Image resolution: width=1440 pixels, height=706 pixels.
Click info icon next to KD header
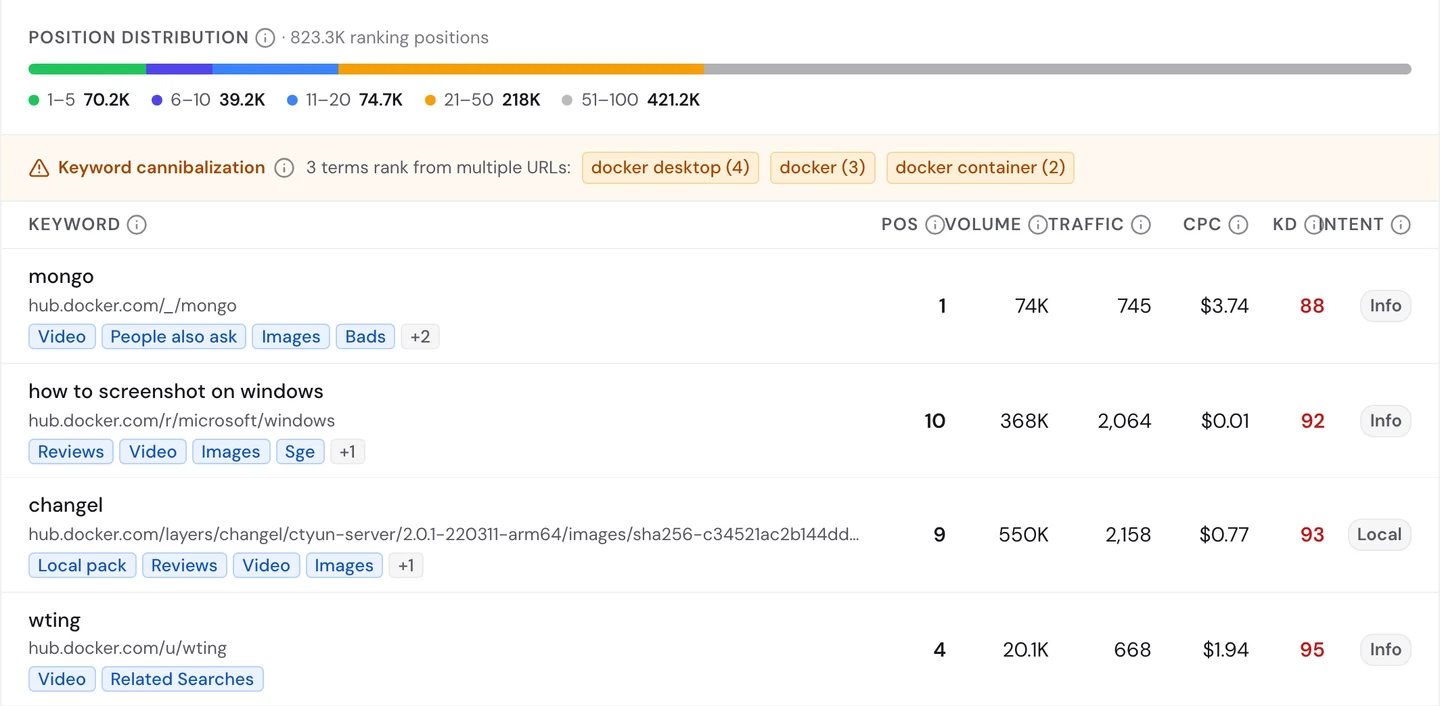coord(1314,225)
